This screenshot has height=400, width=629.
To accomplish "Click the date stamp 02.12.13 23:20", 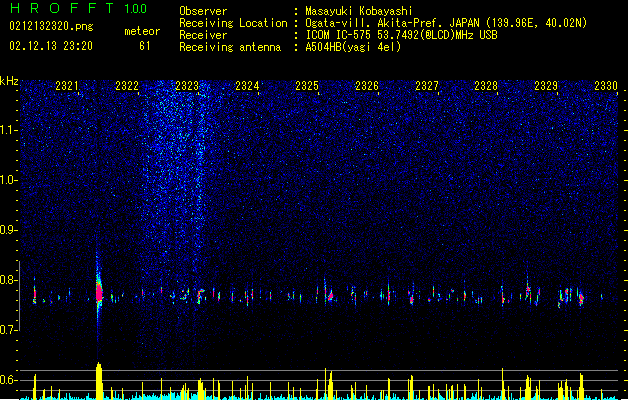I will [51, 46].
